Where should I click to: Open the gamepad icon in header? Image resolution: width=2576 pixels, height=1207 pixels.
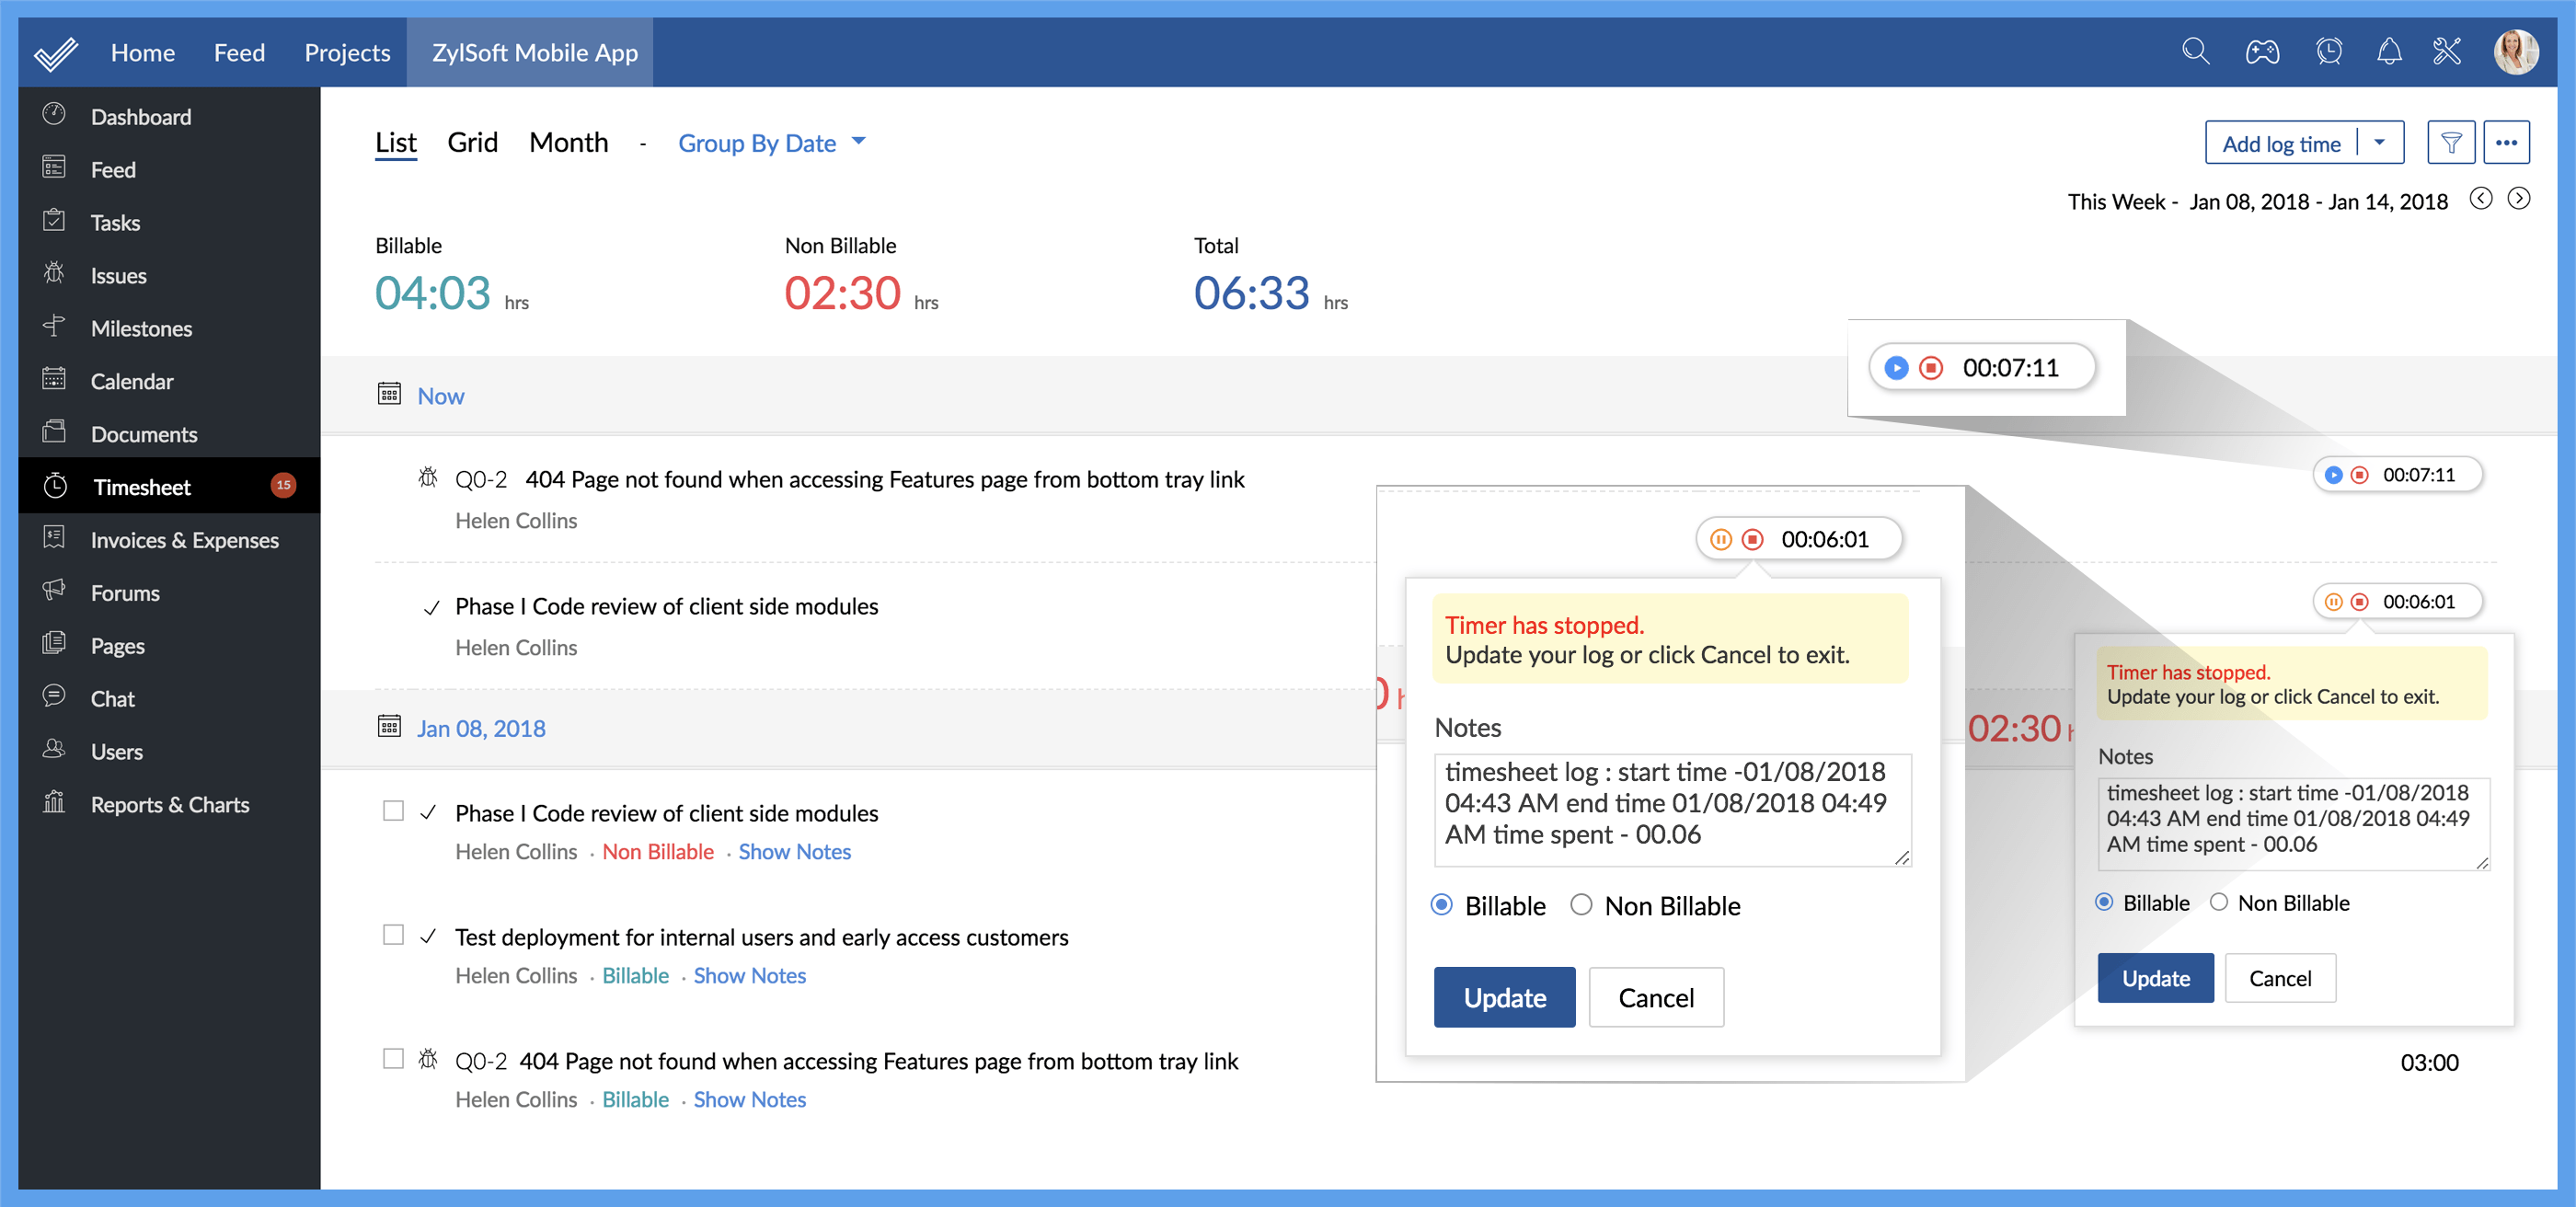click(x=2262, y=51)
